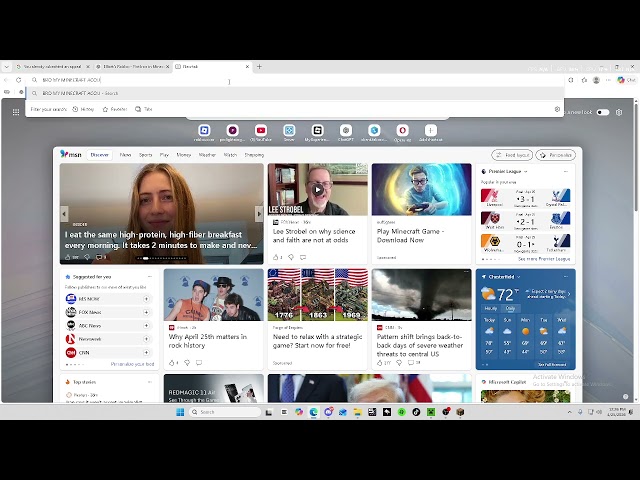Open Premier League card more options
The image size is (640, 480).
tap(566, 171)
